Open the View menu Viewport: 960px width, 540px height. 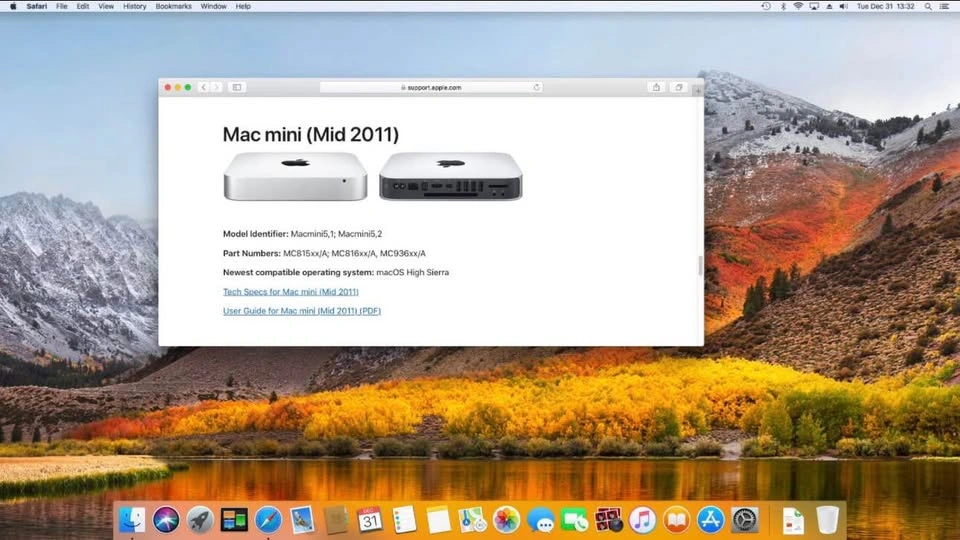(106, 6)
